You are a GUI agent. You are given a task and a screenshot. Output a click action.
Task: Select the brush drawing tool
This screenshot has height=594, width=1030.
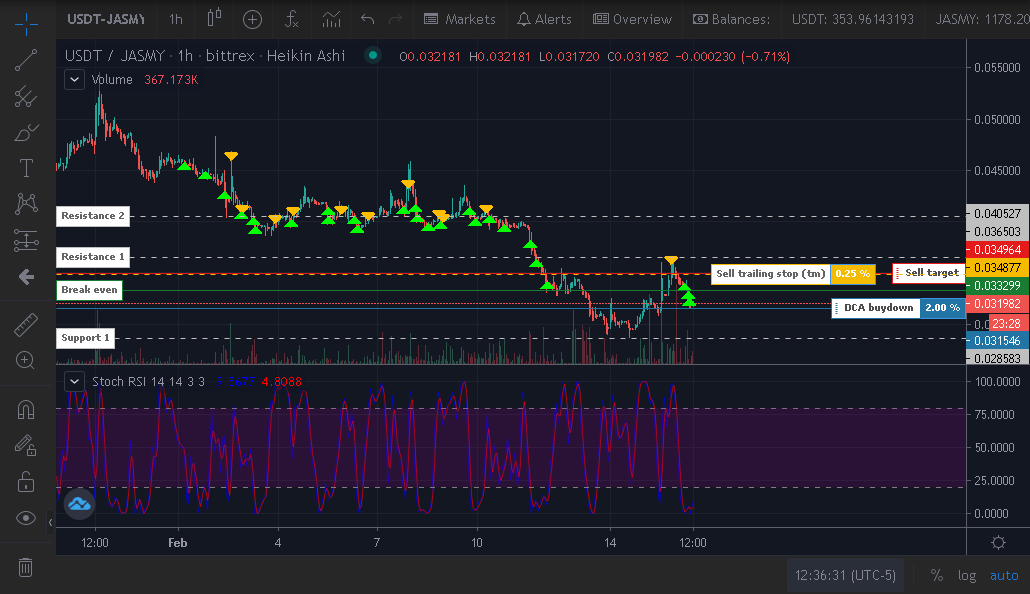tap(26, 133)
